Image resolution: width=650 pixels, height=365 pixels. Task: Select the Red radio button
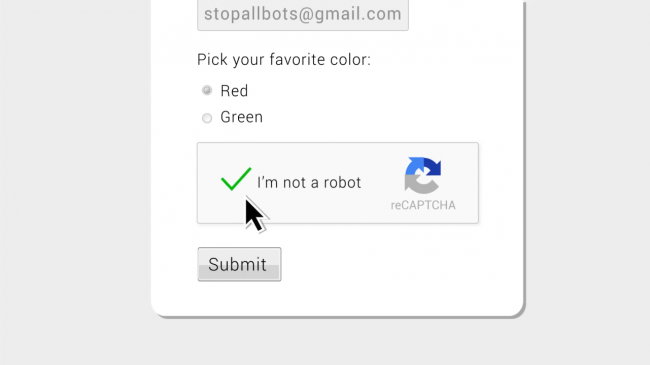point(207,90)
